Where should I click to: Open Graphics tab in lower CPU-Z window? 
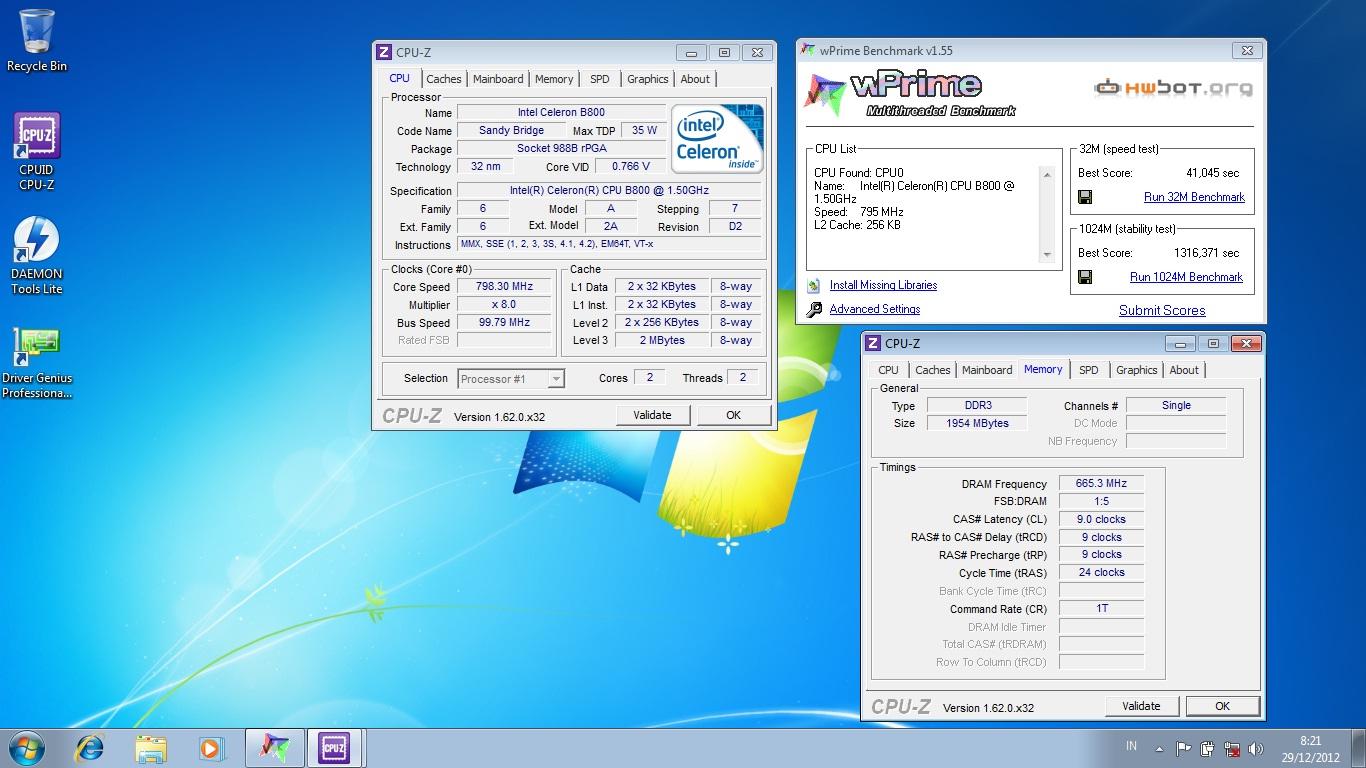tap(1137, 370)
